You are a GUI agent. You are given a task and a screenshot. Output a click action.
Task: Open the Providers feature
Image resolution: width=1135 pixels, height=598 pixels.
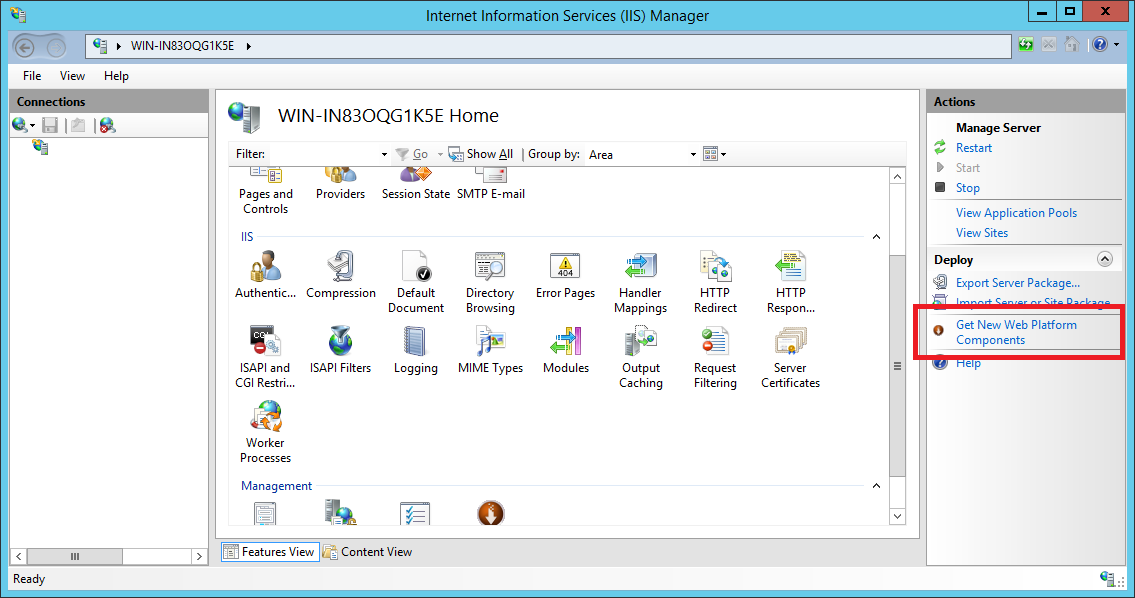pos(340,185)
